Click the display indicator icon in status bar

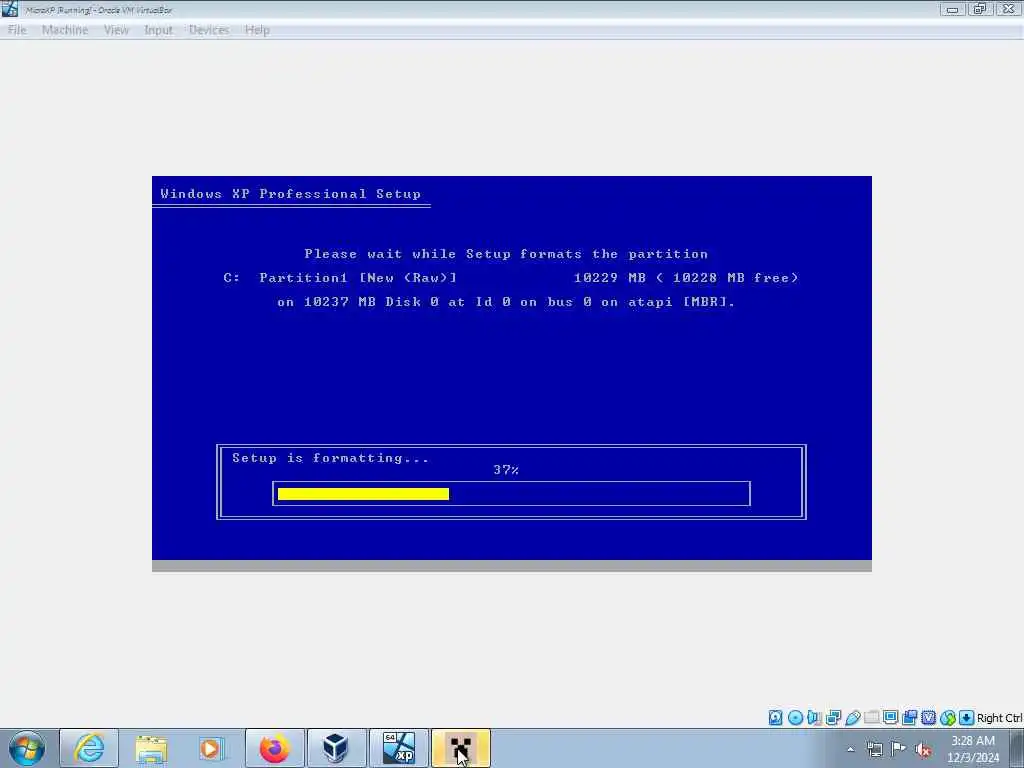[x=890, y=718]
